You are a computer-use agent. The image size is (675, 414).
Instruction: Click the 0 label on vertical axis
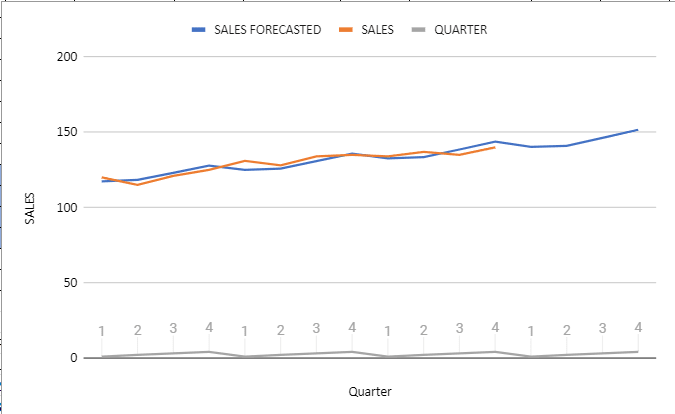pyautogui.click(x=75, y=358)
